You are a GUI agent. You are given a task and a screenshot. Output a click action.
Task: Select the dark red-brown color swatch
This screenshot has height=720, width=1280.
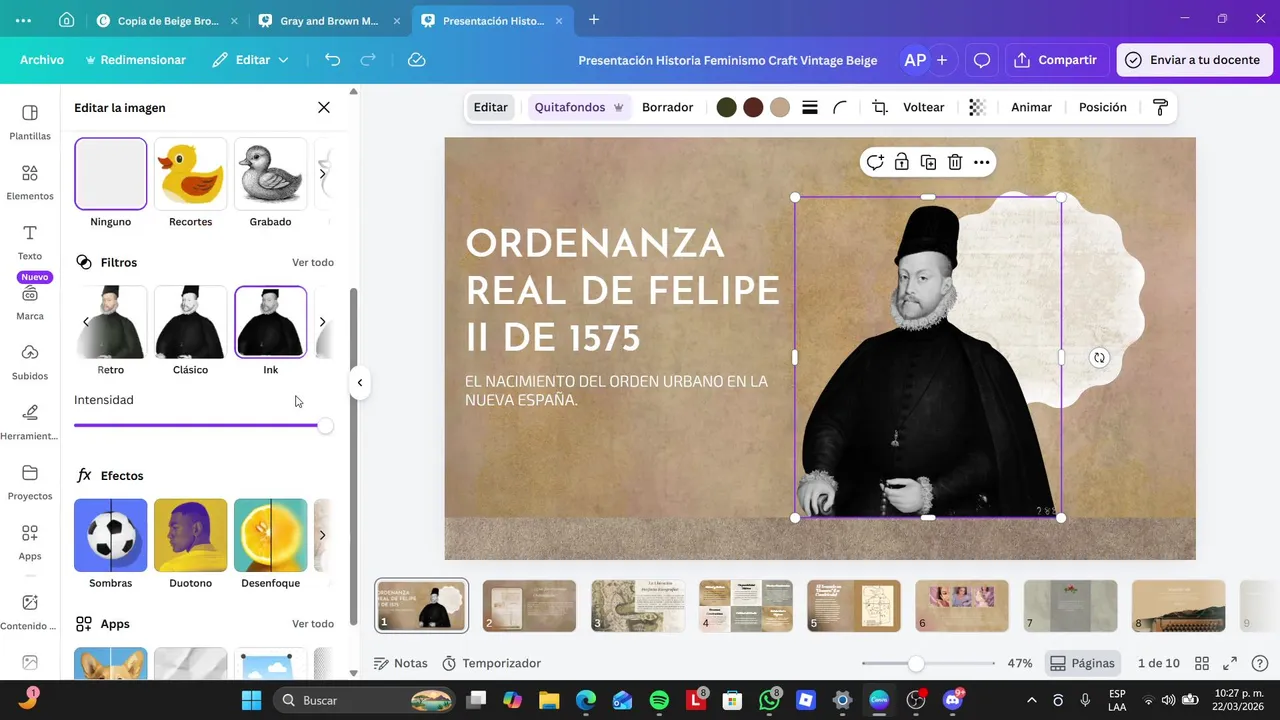(x=753, y=107)
